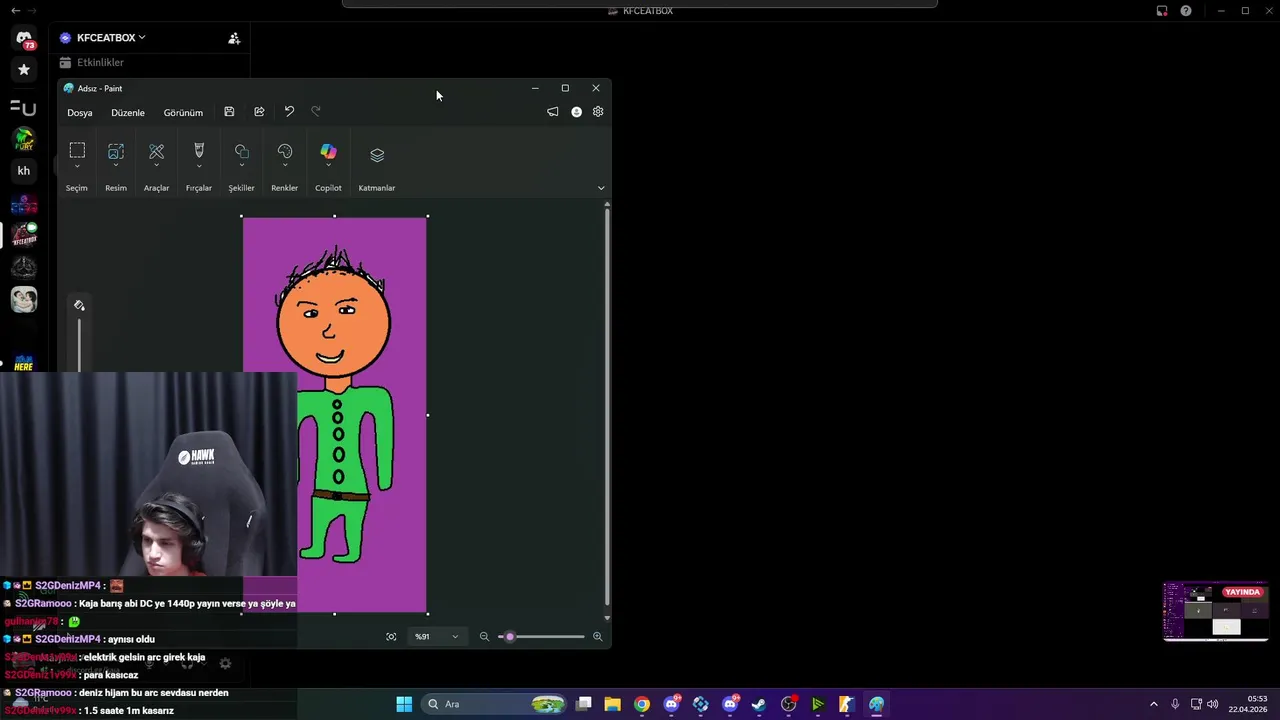Open the Görünüm menu

click(183, 113)
